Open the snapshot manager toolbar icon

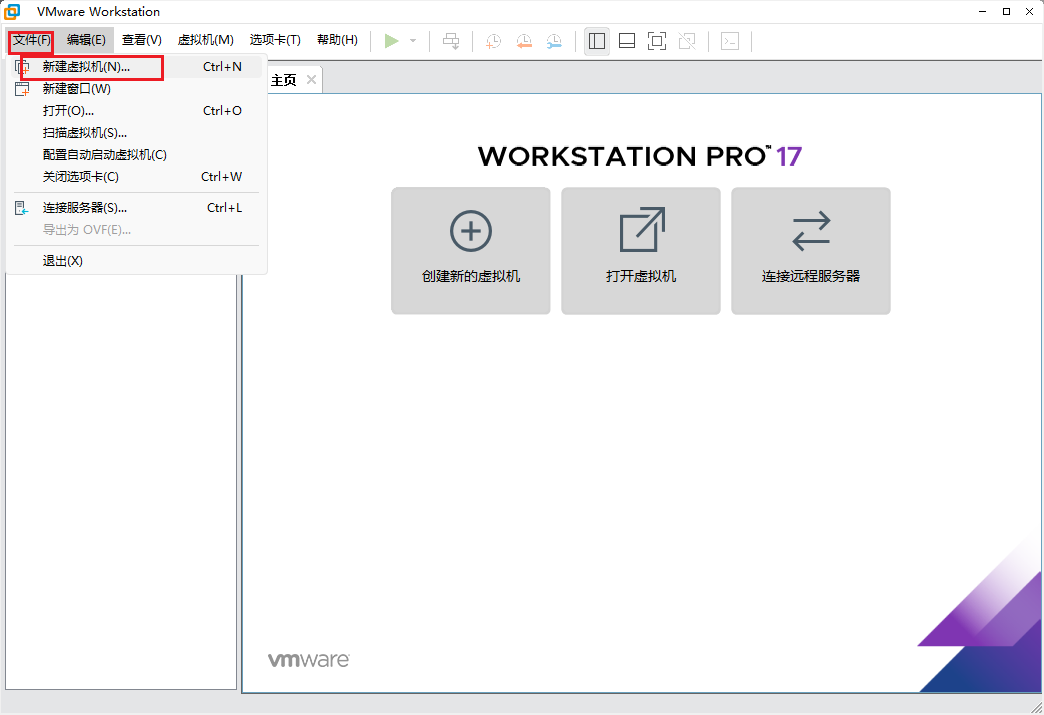click(x=554, y=41)
